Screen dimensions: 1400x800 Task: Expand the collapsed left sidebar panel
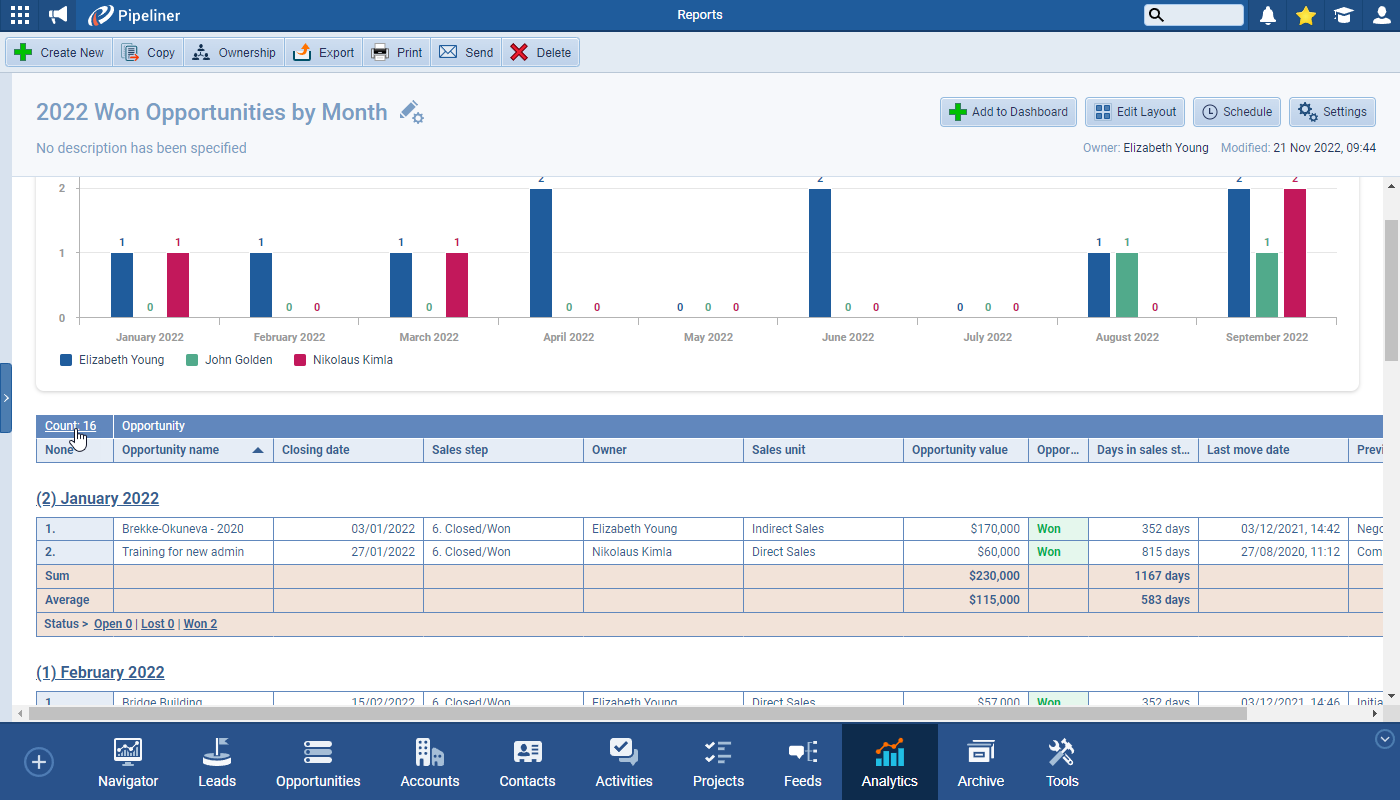7,396
